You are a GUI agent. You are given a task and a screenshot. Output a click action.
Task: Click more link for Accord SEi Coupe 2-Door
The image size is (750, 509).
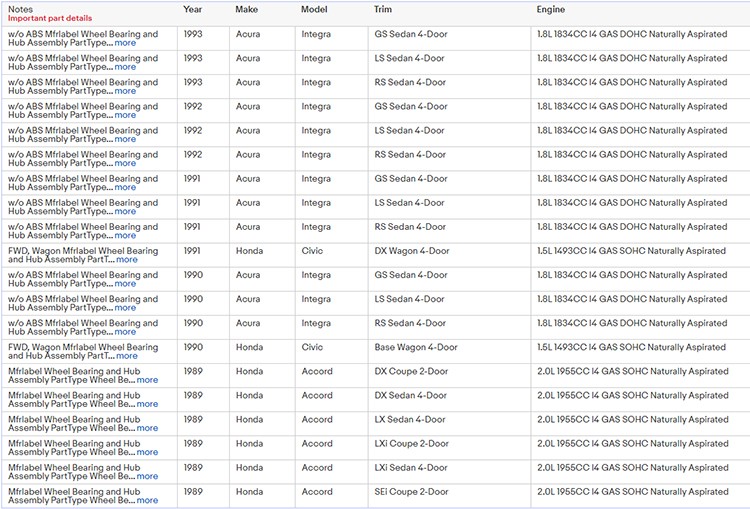click(x=147, y=500)
